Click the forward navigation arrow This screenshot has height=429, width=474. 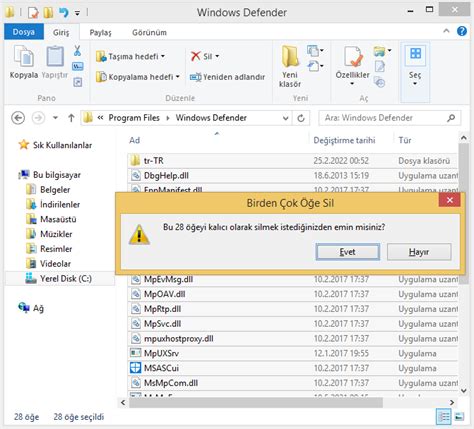click(x=38, y=118)
